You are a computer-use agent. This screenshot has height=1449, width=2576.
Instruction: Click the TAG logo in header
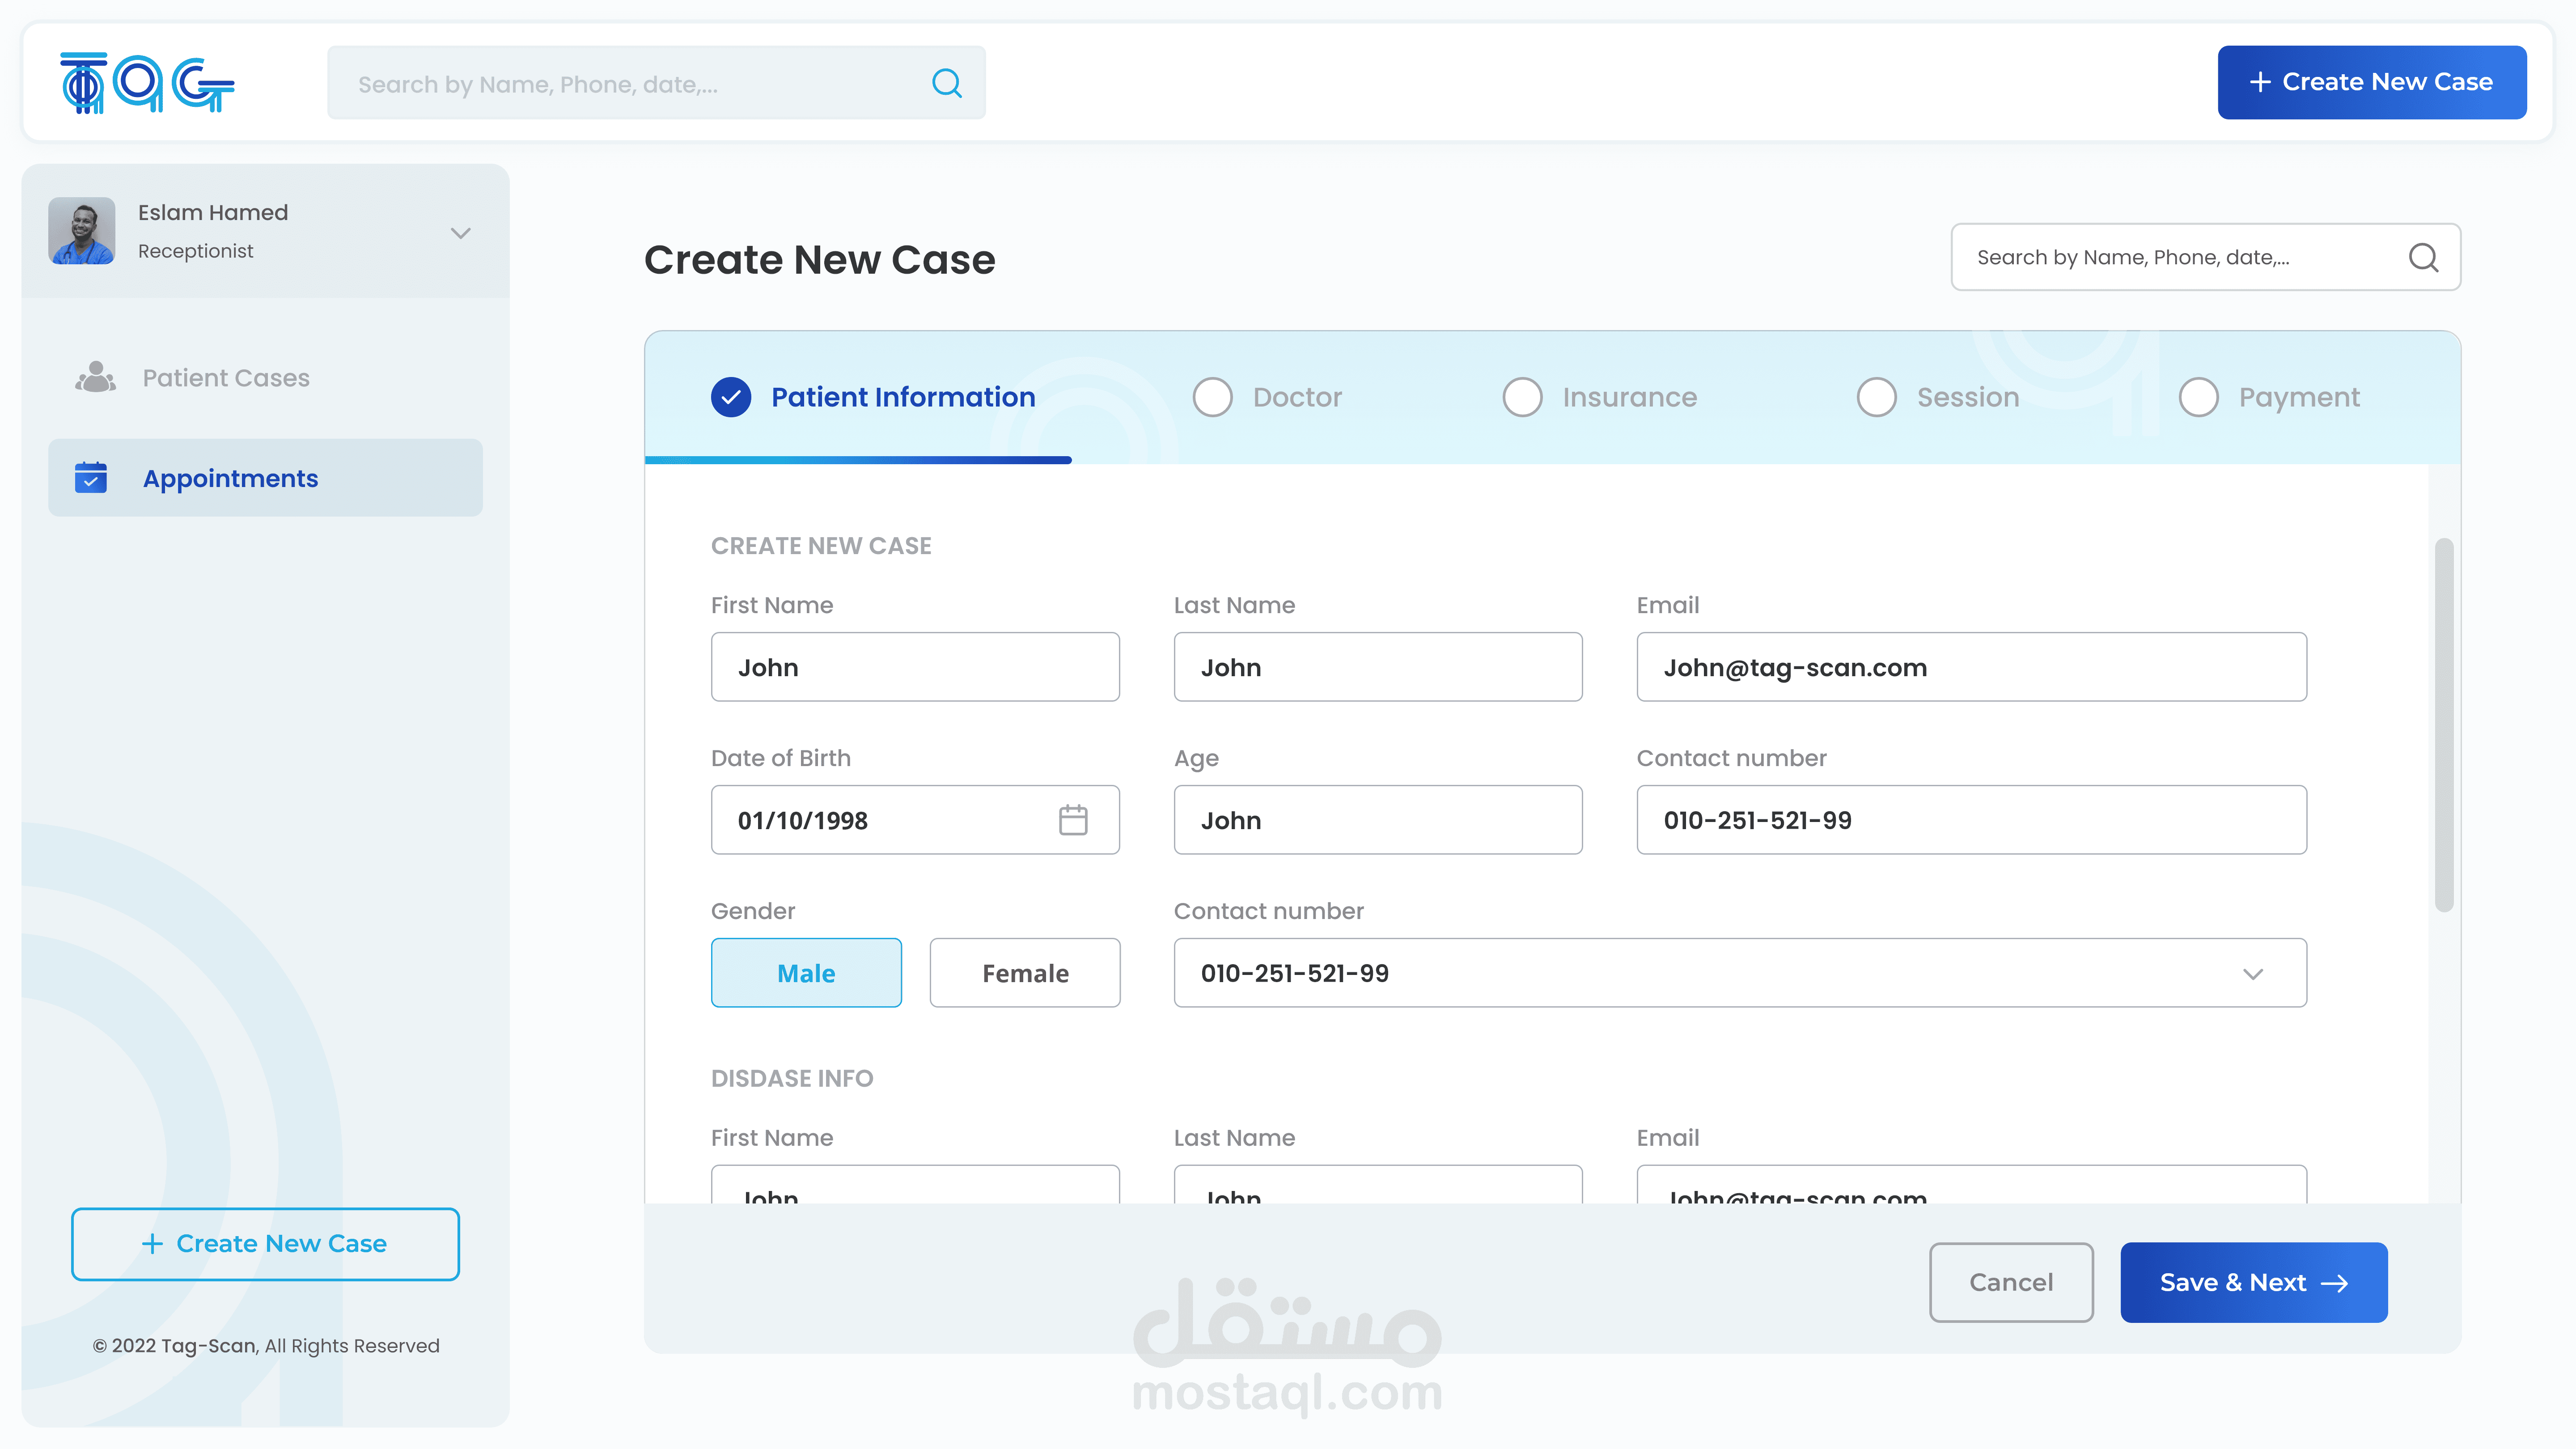click(147, 83)
